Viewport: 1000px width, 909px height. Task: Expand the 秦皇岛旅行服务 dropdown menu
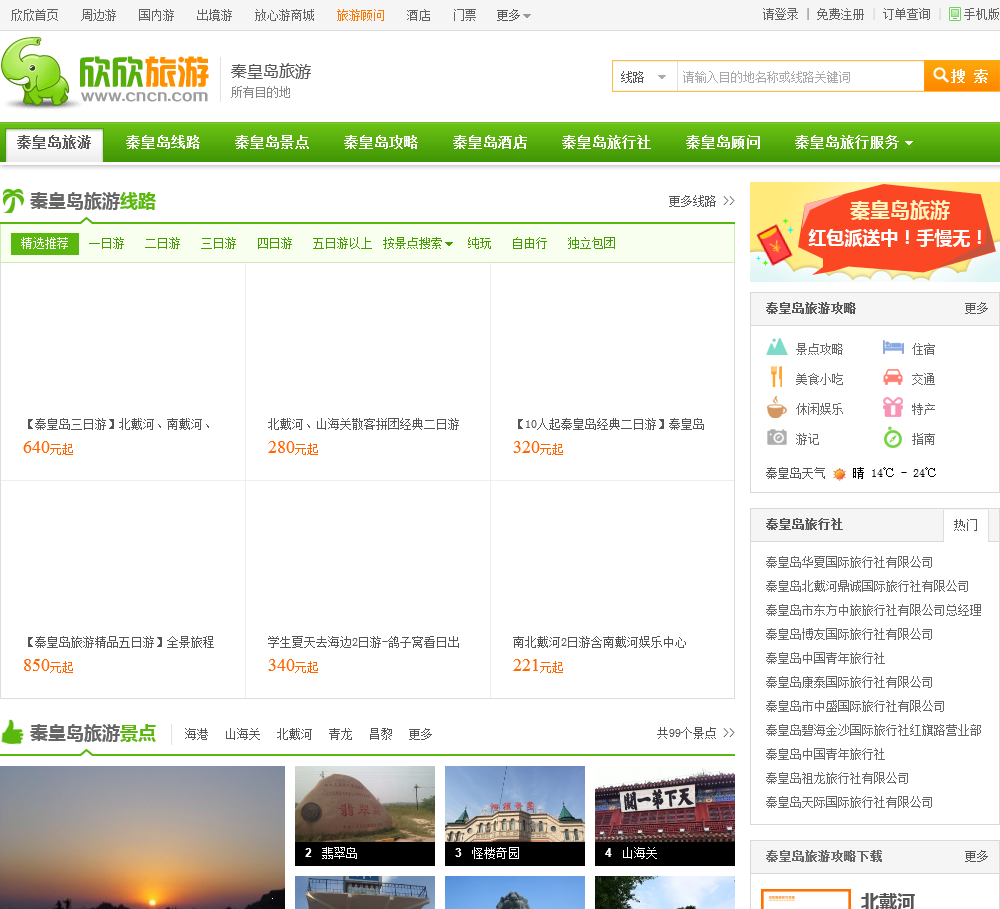853,142
